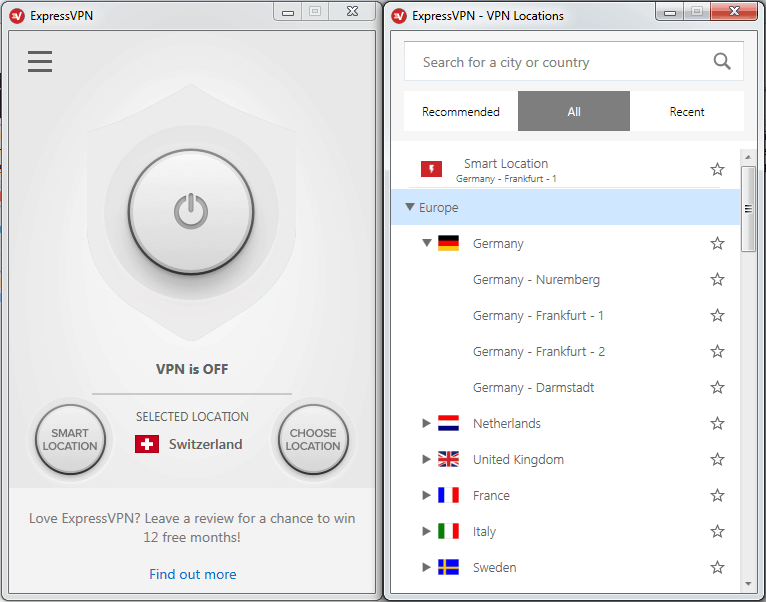Click the United Kingdom flag icon
Screen dimensions: 766x602
[x=448, y=459]
